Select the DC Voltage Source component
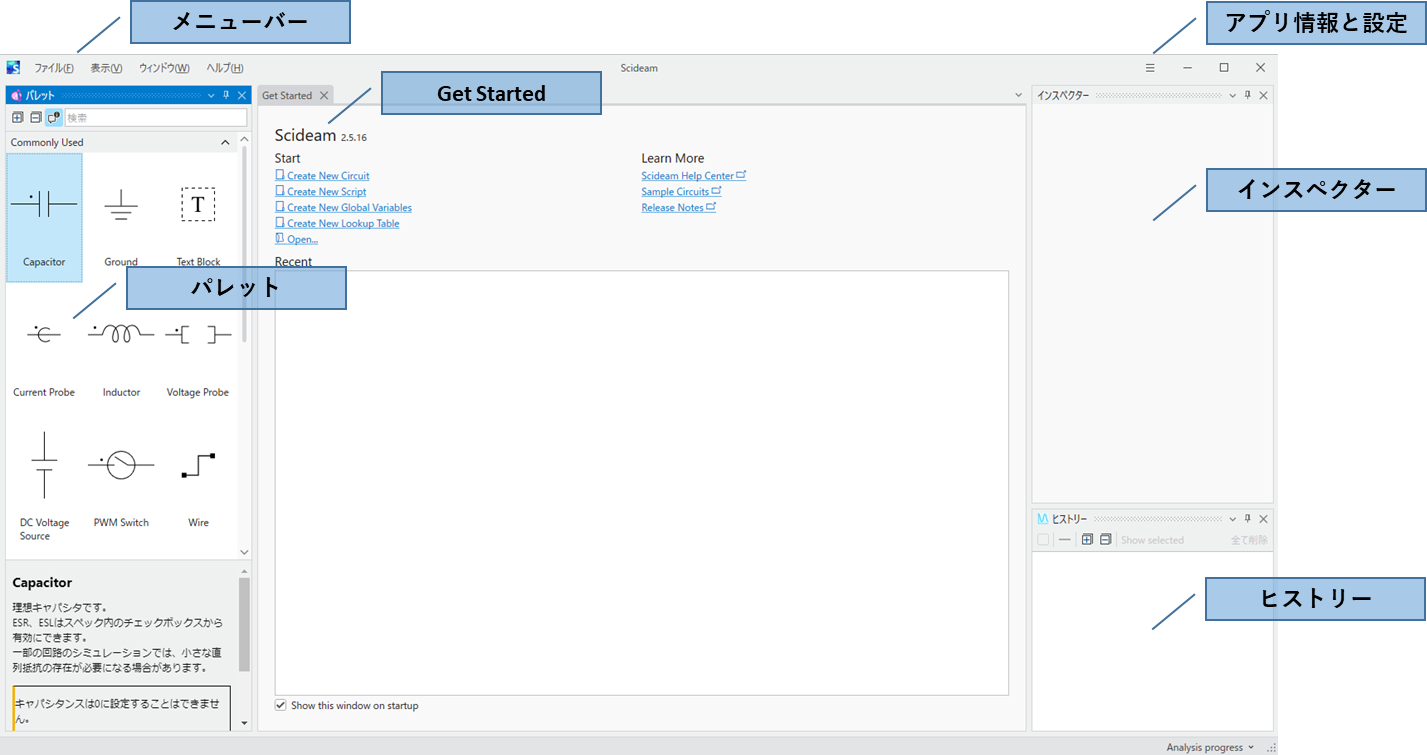Viewport: 1427px width, 755px height. [44, 480]
